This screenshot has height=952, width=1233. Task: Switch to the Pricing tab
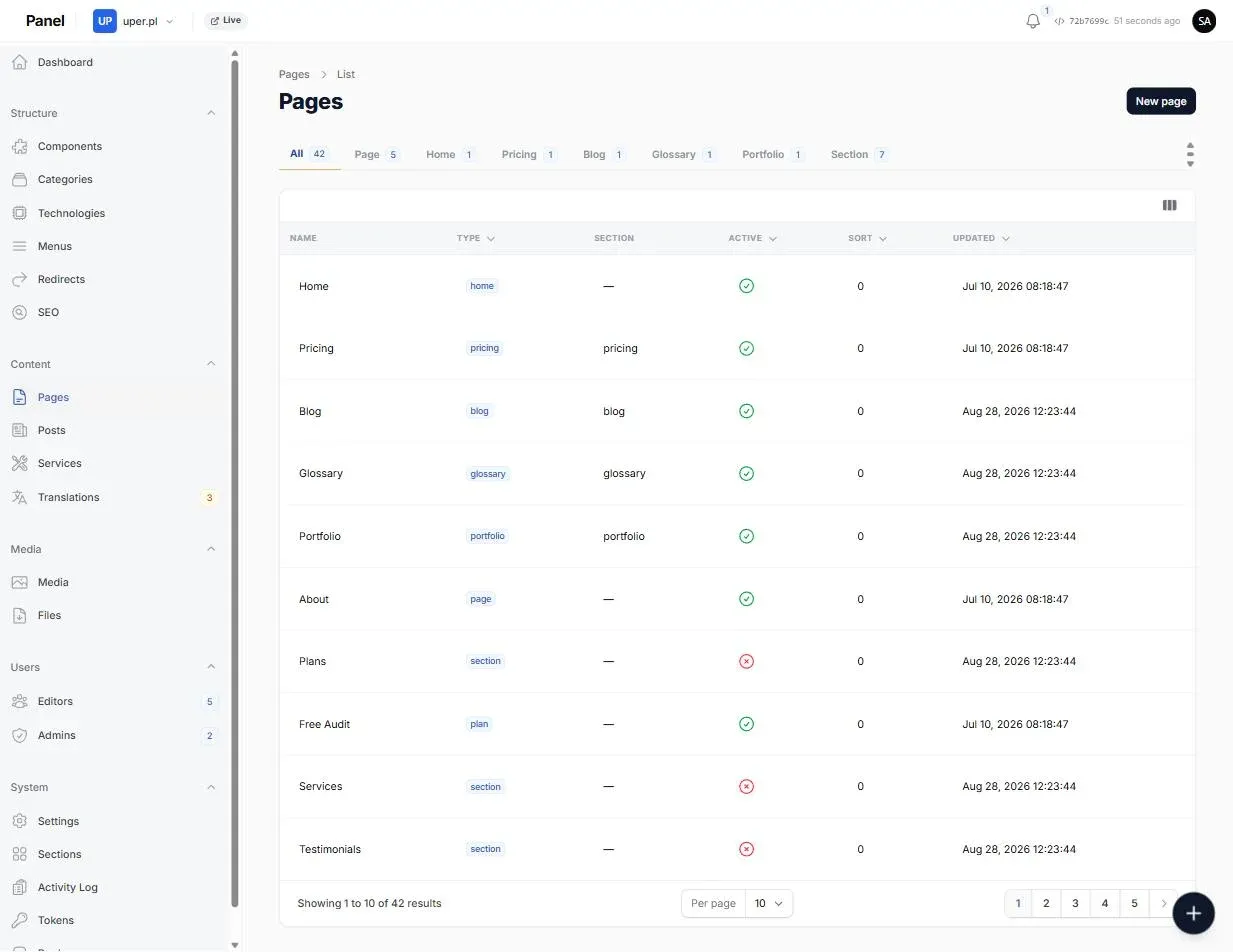point(529,154)
